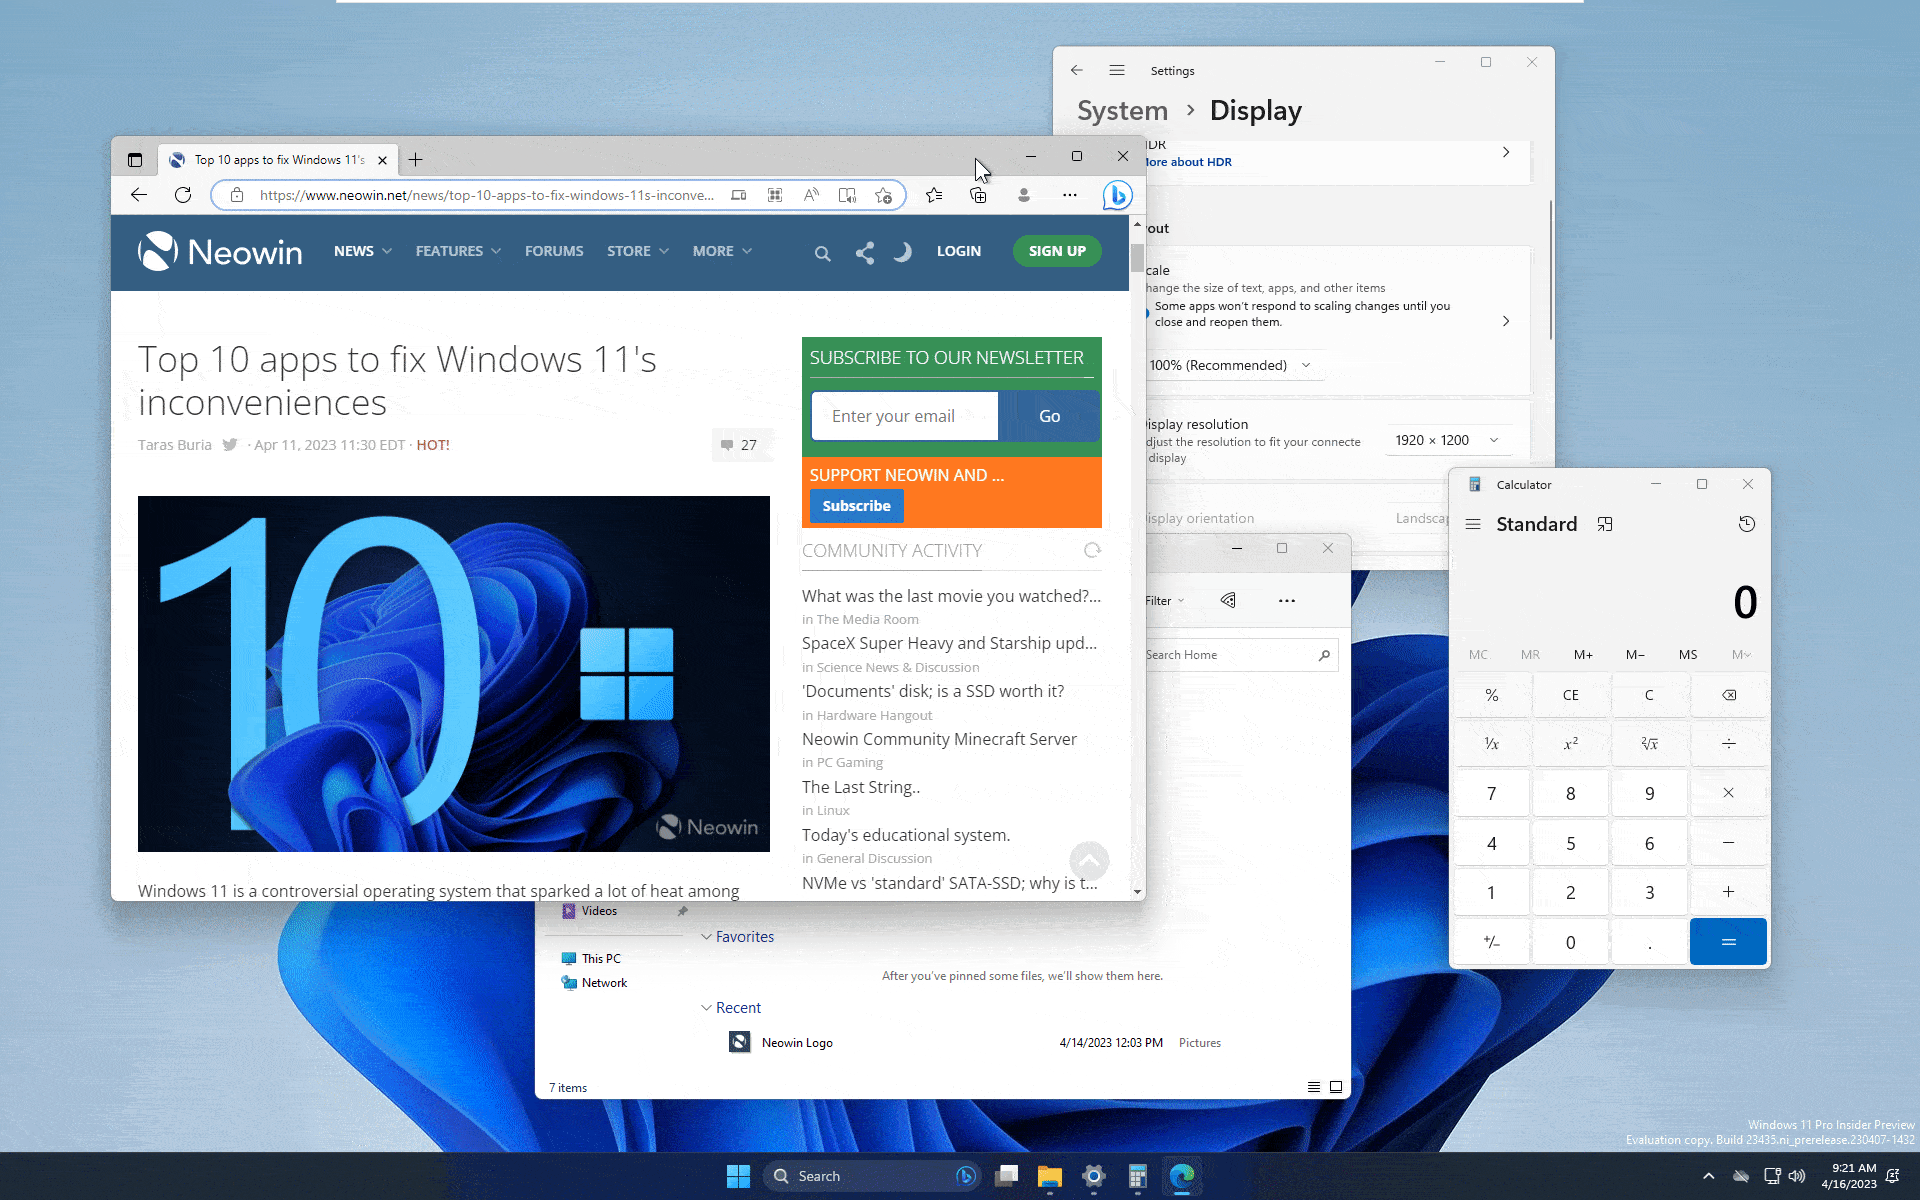Viewport: 1920px width, 1200px height.
Task: Click the Bing search icon in browser toolbar
Action: tap(1117, 194)
